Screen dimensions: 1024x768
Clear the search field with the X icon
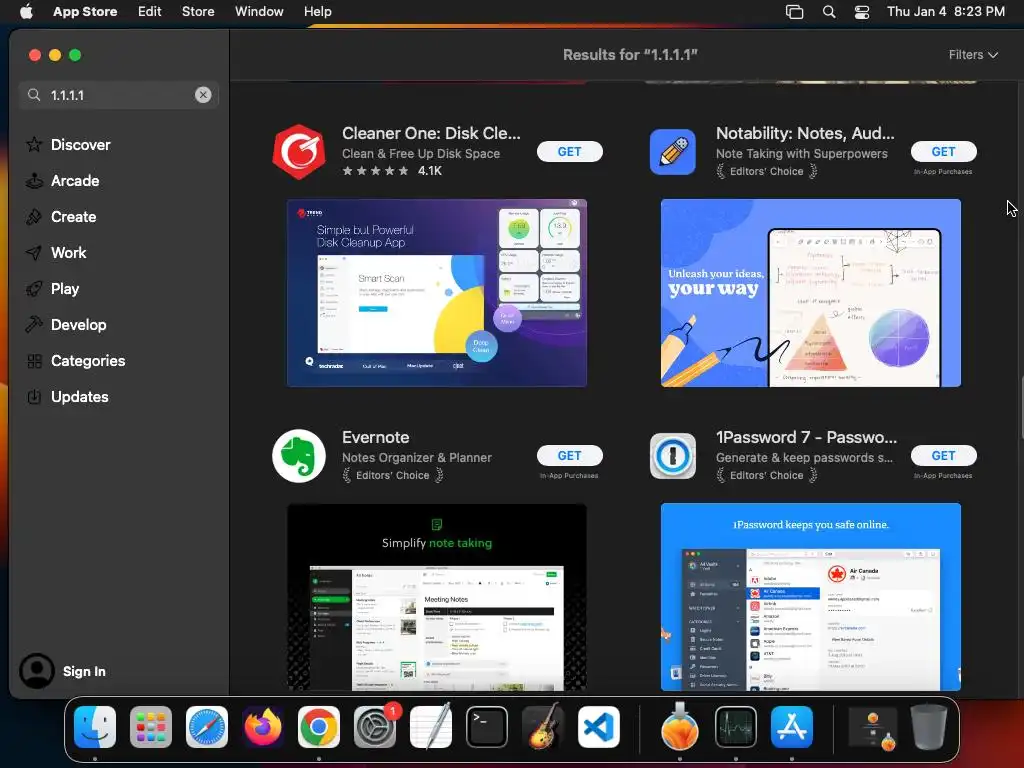pyautogui.click(x=203, y=95)
